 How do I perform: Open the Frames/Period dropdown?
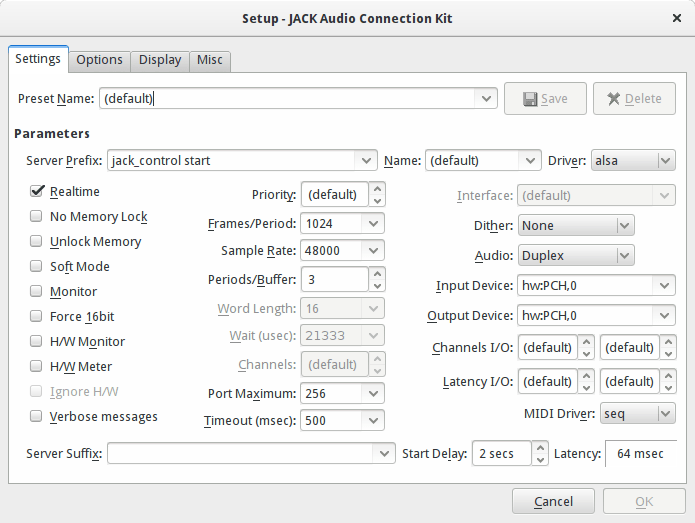[x=373, y=223]
